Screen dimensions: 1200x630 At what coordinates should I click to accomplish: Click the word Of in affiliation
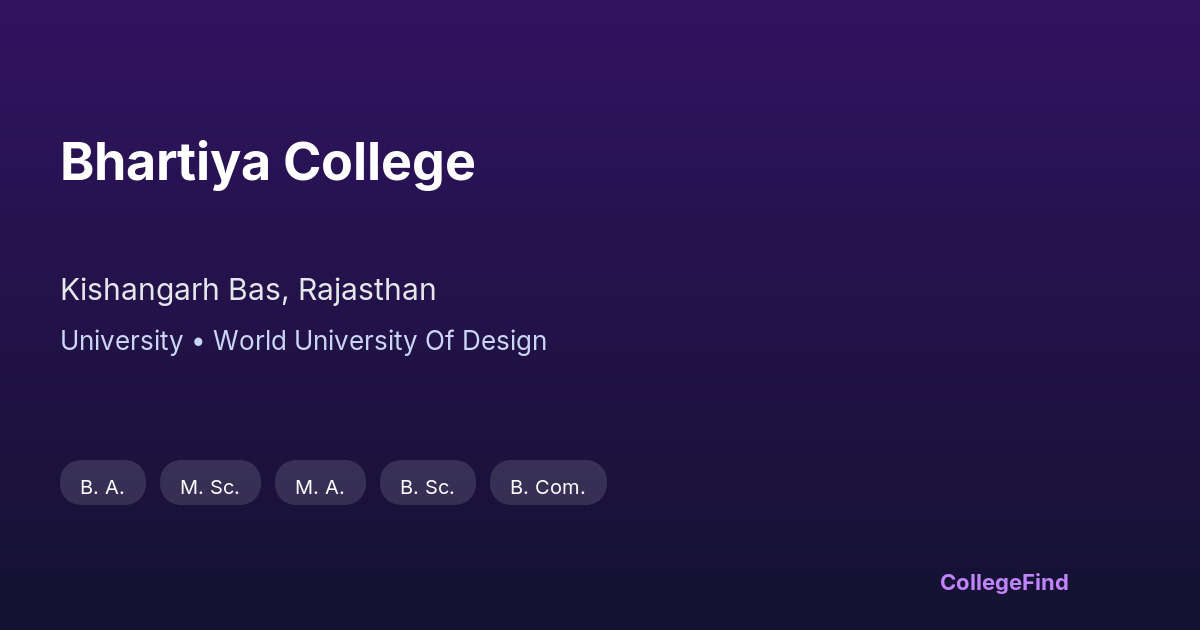439,341
